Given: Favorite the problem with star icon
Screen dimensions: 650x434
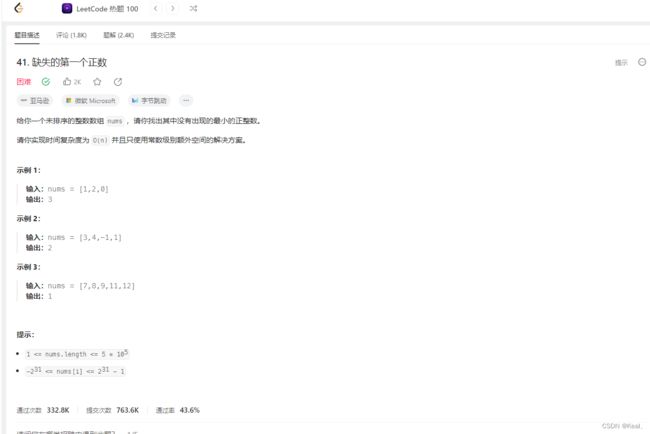Looking at the screenshot, I should (97, 82).
